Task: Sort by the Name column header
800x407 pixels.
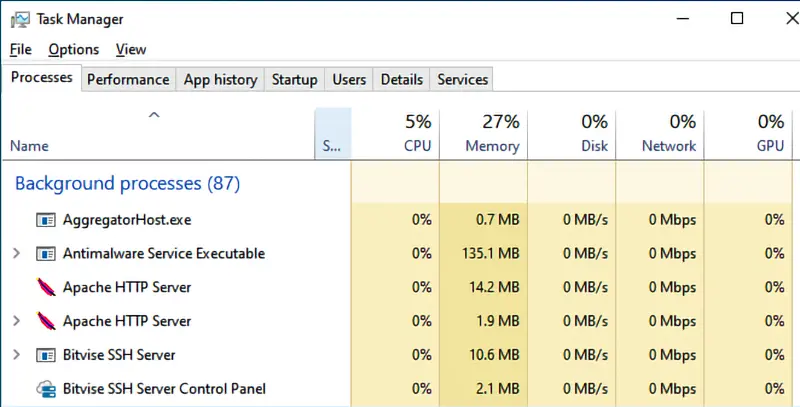Action: point(158,134)
